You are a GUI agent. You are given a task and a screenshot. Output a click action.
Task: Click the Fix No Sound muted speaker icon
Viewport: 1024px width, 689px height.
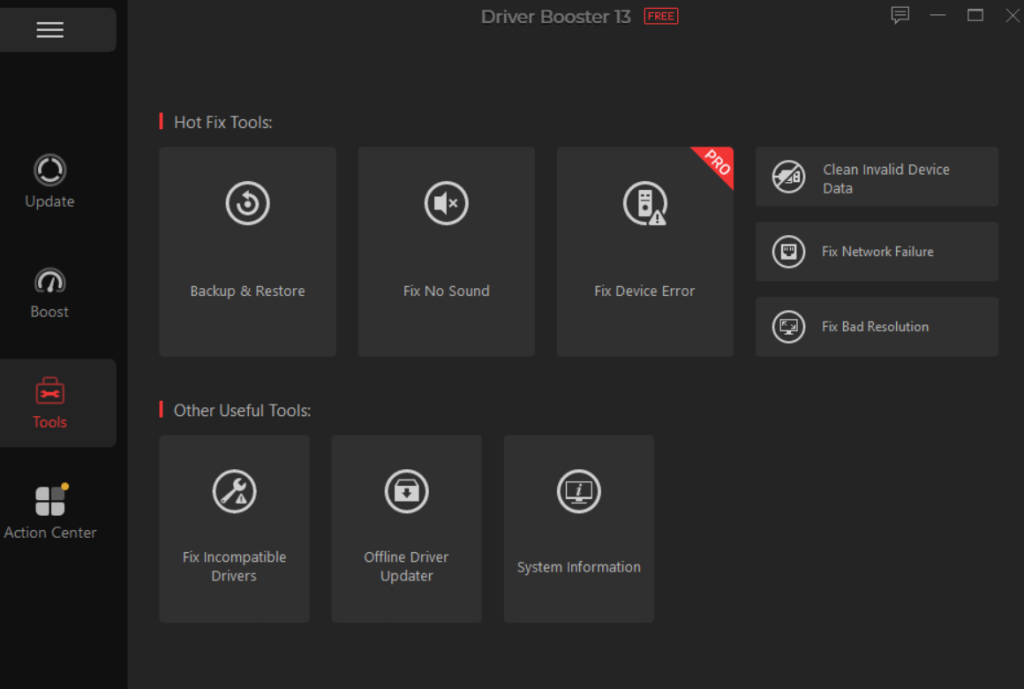[x=446, y=203]
